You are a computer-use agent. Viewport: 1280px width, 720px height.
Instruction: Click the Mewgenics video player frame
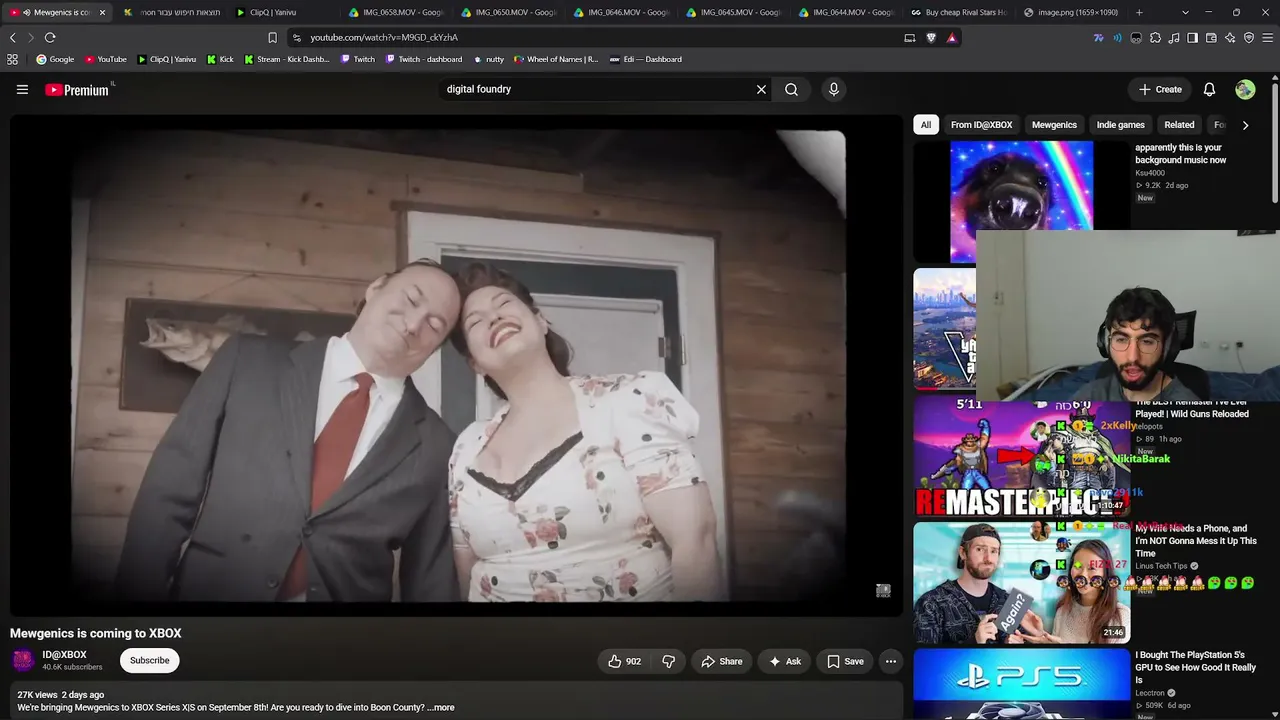(456, 366)
